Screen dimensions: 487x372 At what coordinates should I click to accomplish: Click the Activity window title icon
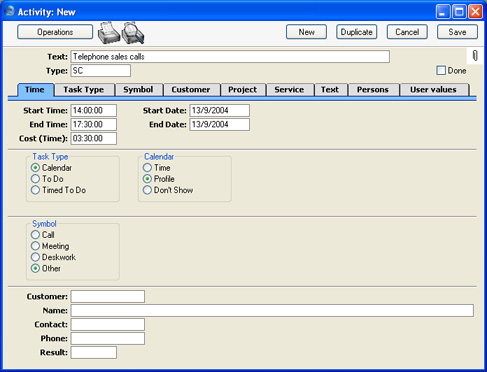click(x=10, y=11)
